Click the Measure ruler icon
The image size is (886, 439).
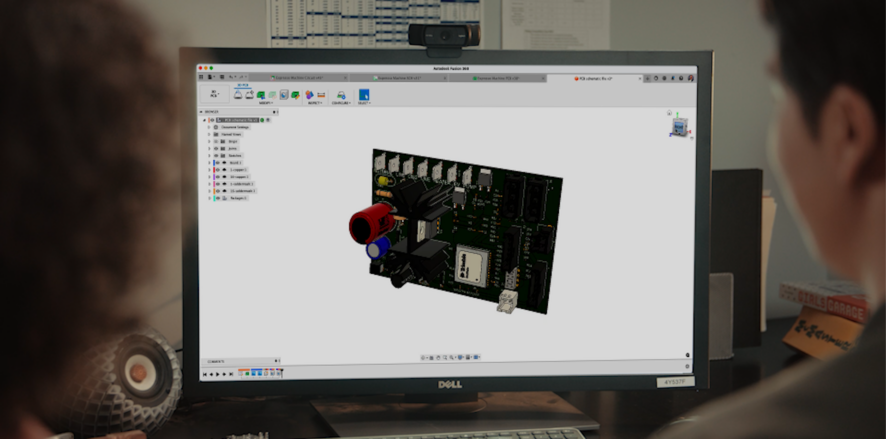321,94
